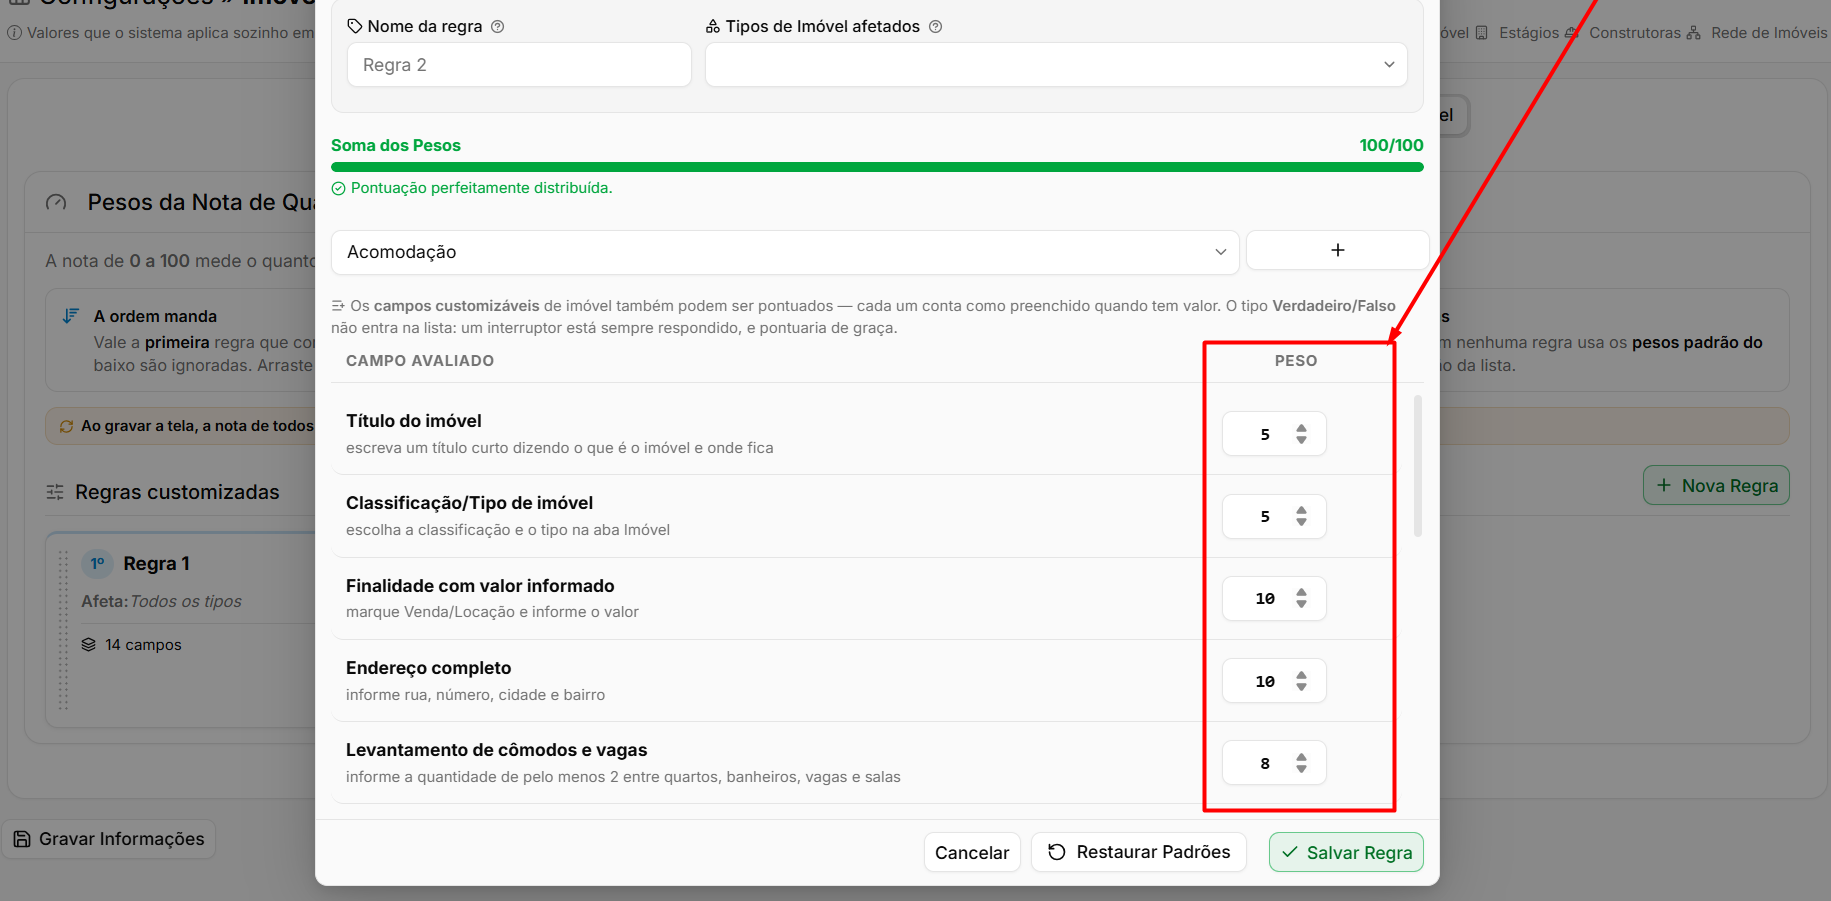The width and height of the screenshot is (1831, 901).
Task: Click the Soma dos Pesos progress bar
Action: coord(877,167)
